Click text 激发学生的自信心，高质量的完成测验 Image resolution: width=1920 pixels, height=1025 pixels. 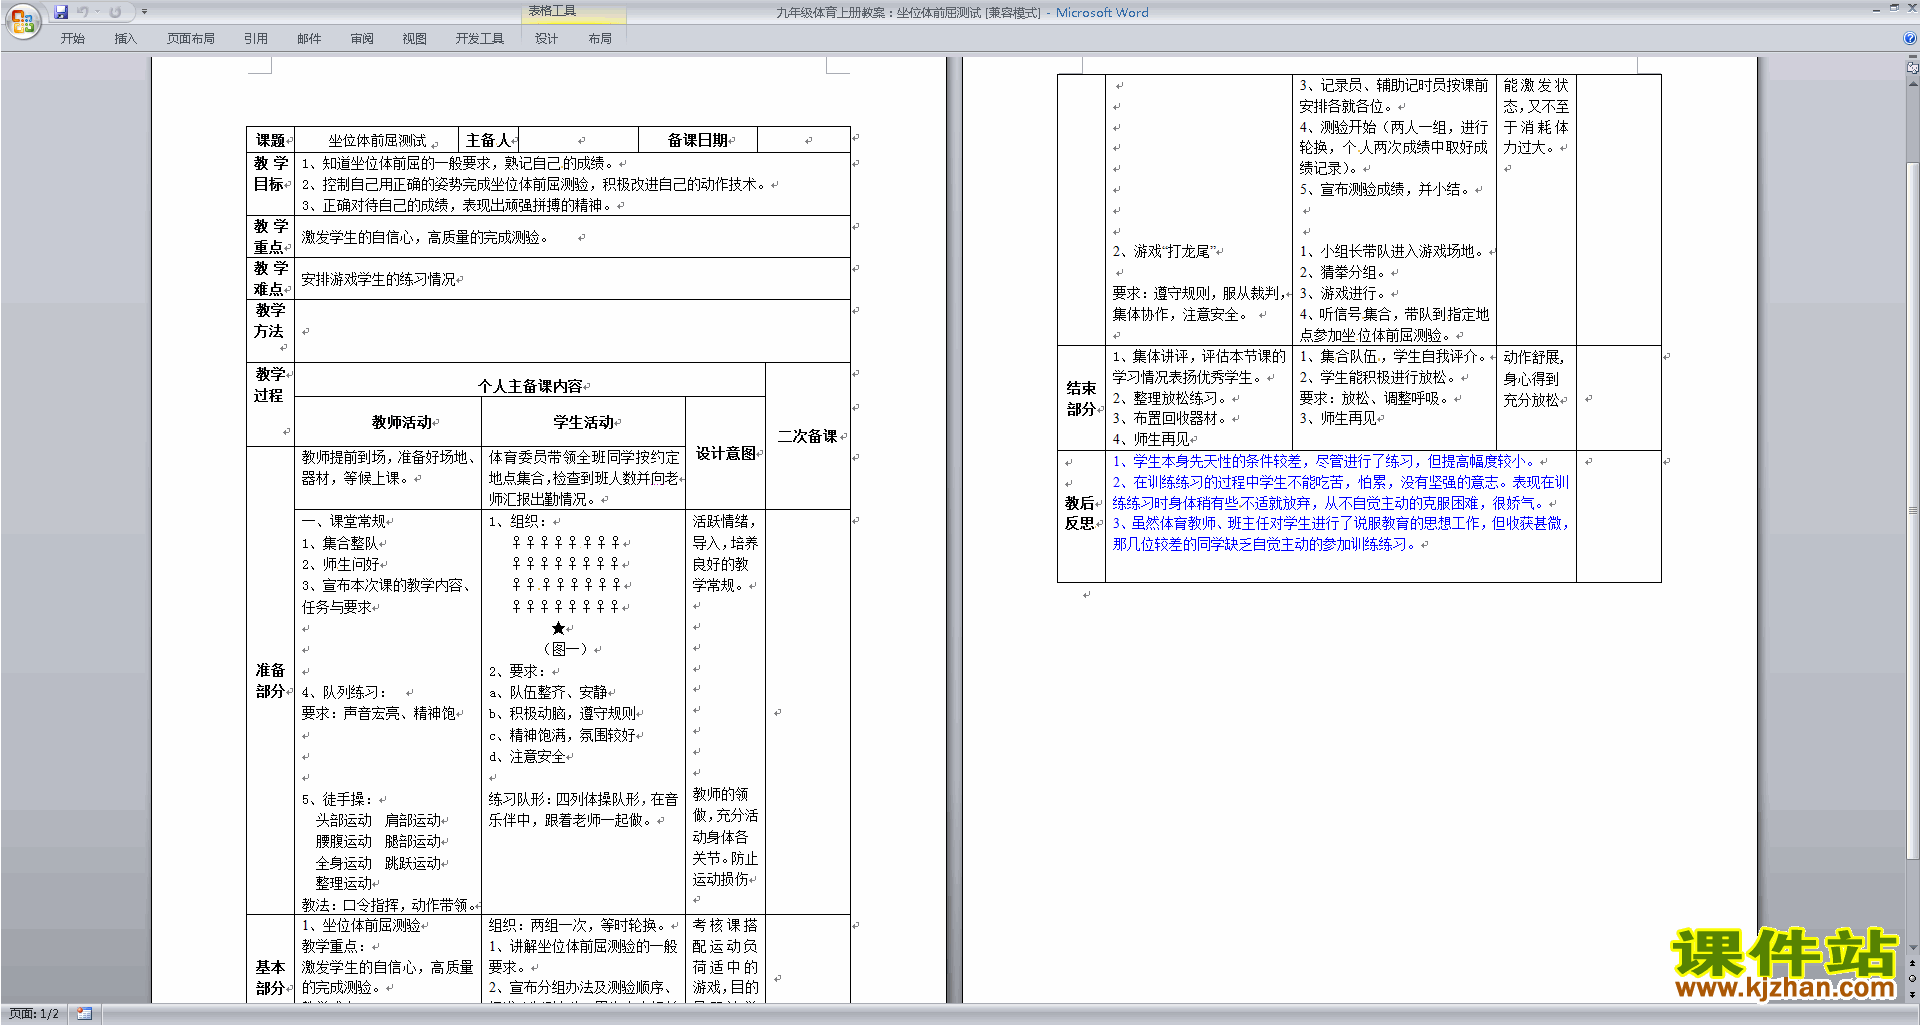coord(424,237)
